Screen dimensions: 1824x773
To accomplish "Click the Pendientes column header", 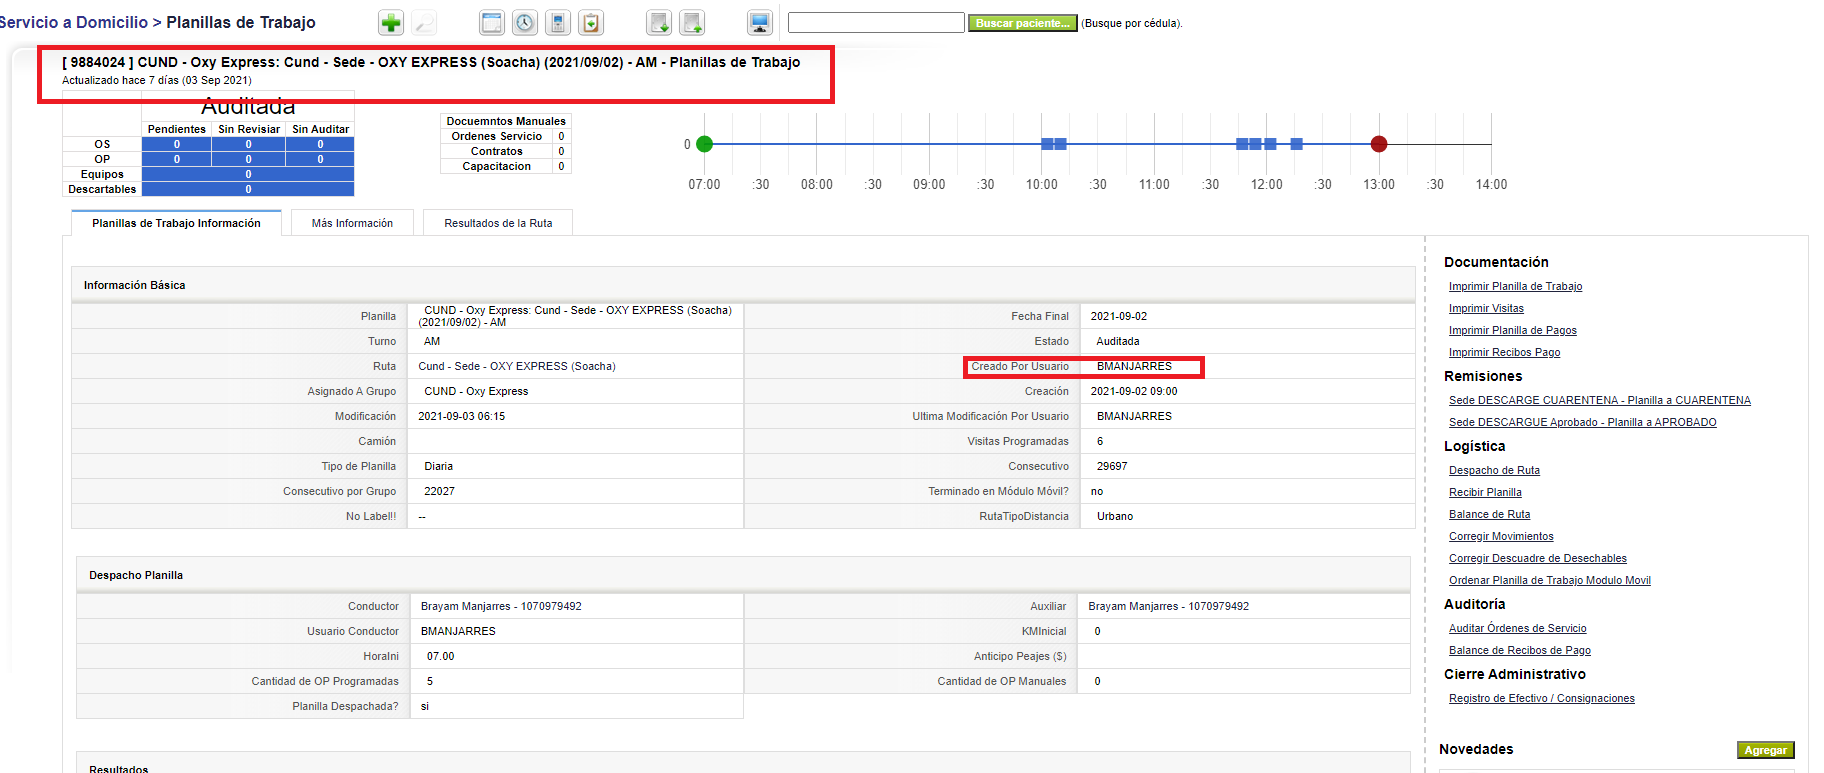I will pos(176,129).
